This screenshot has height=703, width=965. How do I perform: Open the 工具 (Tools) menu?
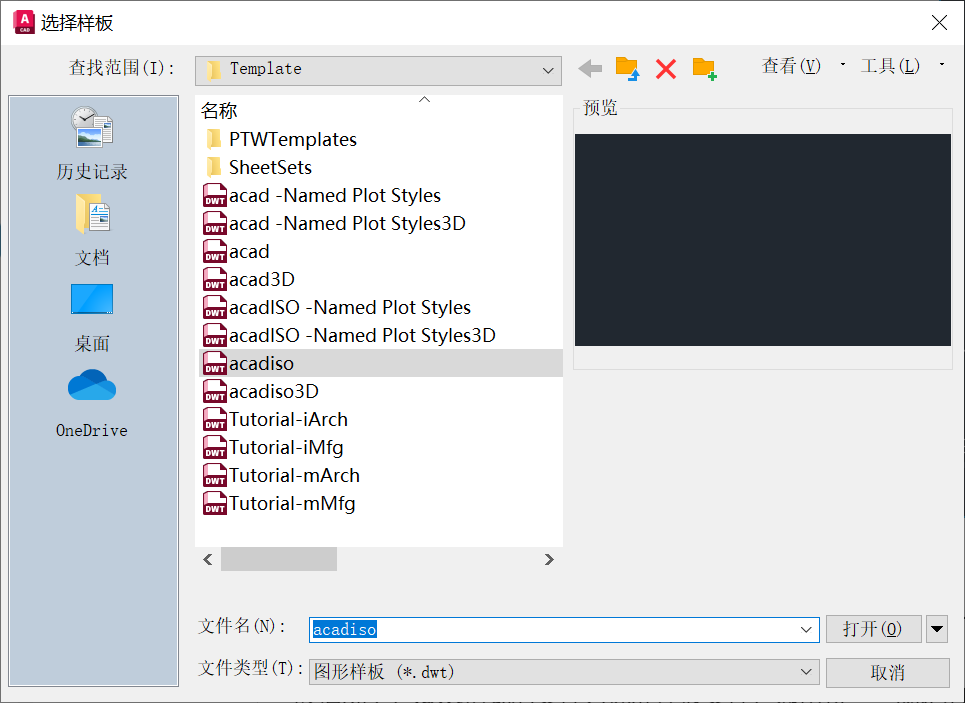pos(890,66)
